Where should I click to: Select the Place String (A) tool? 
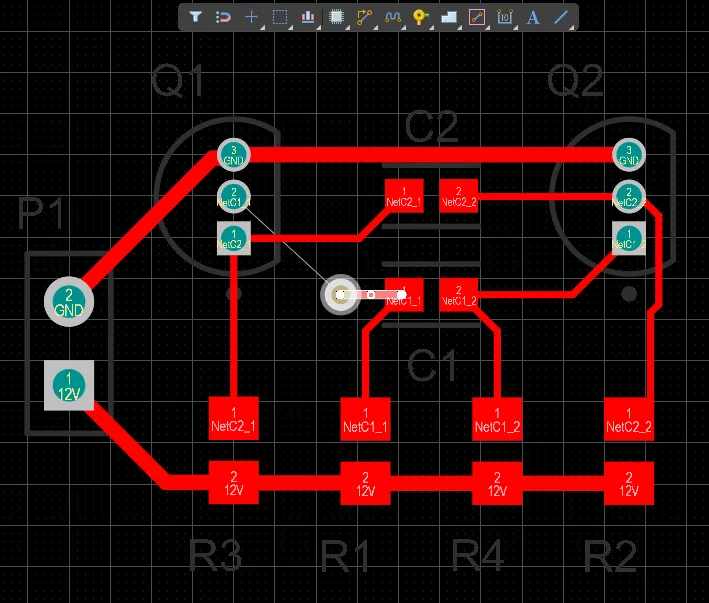coord(533,17)
